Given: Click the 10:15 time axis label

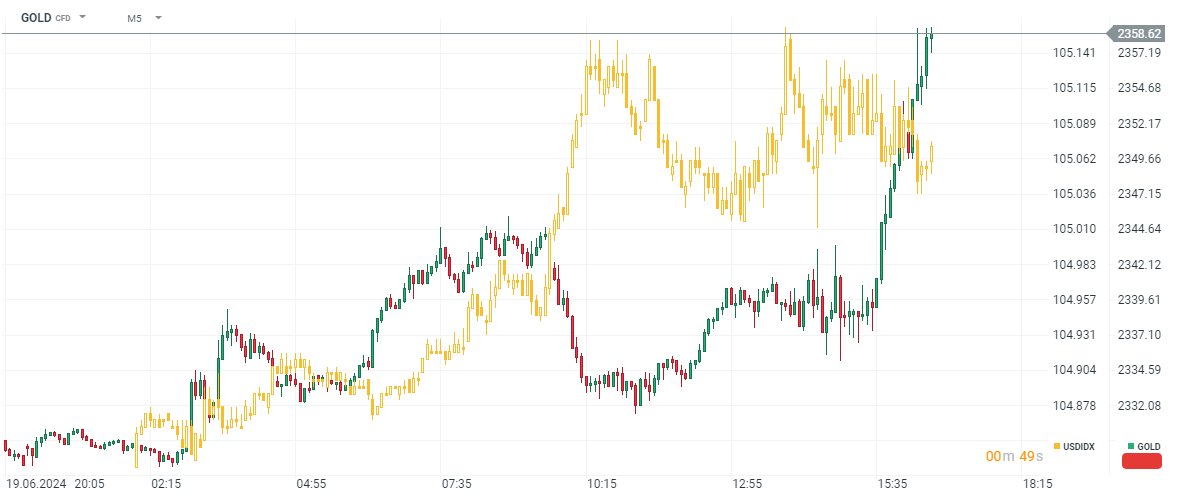Looking at the screenshot, I should 602,483.
